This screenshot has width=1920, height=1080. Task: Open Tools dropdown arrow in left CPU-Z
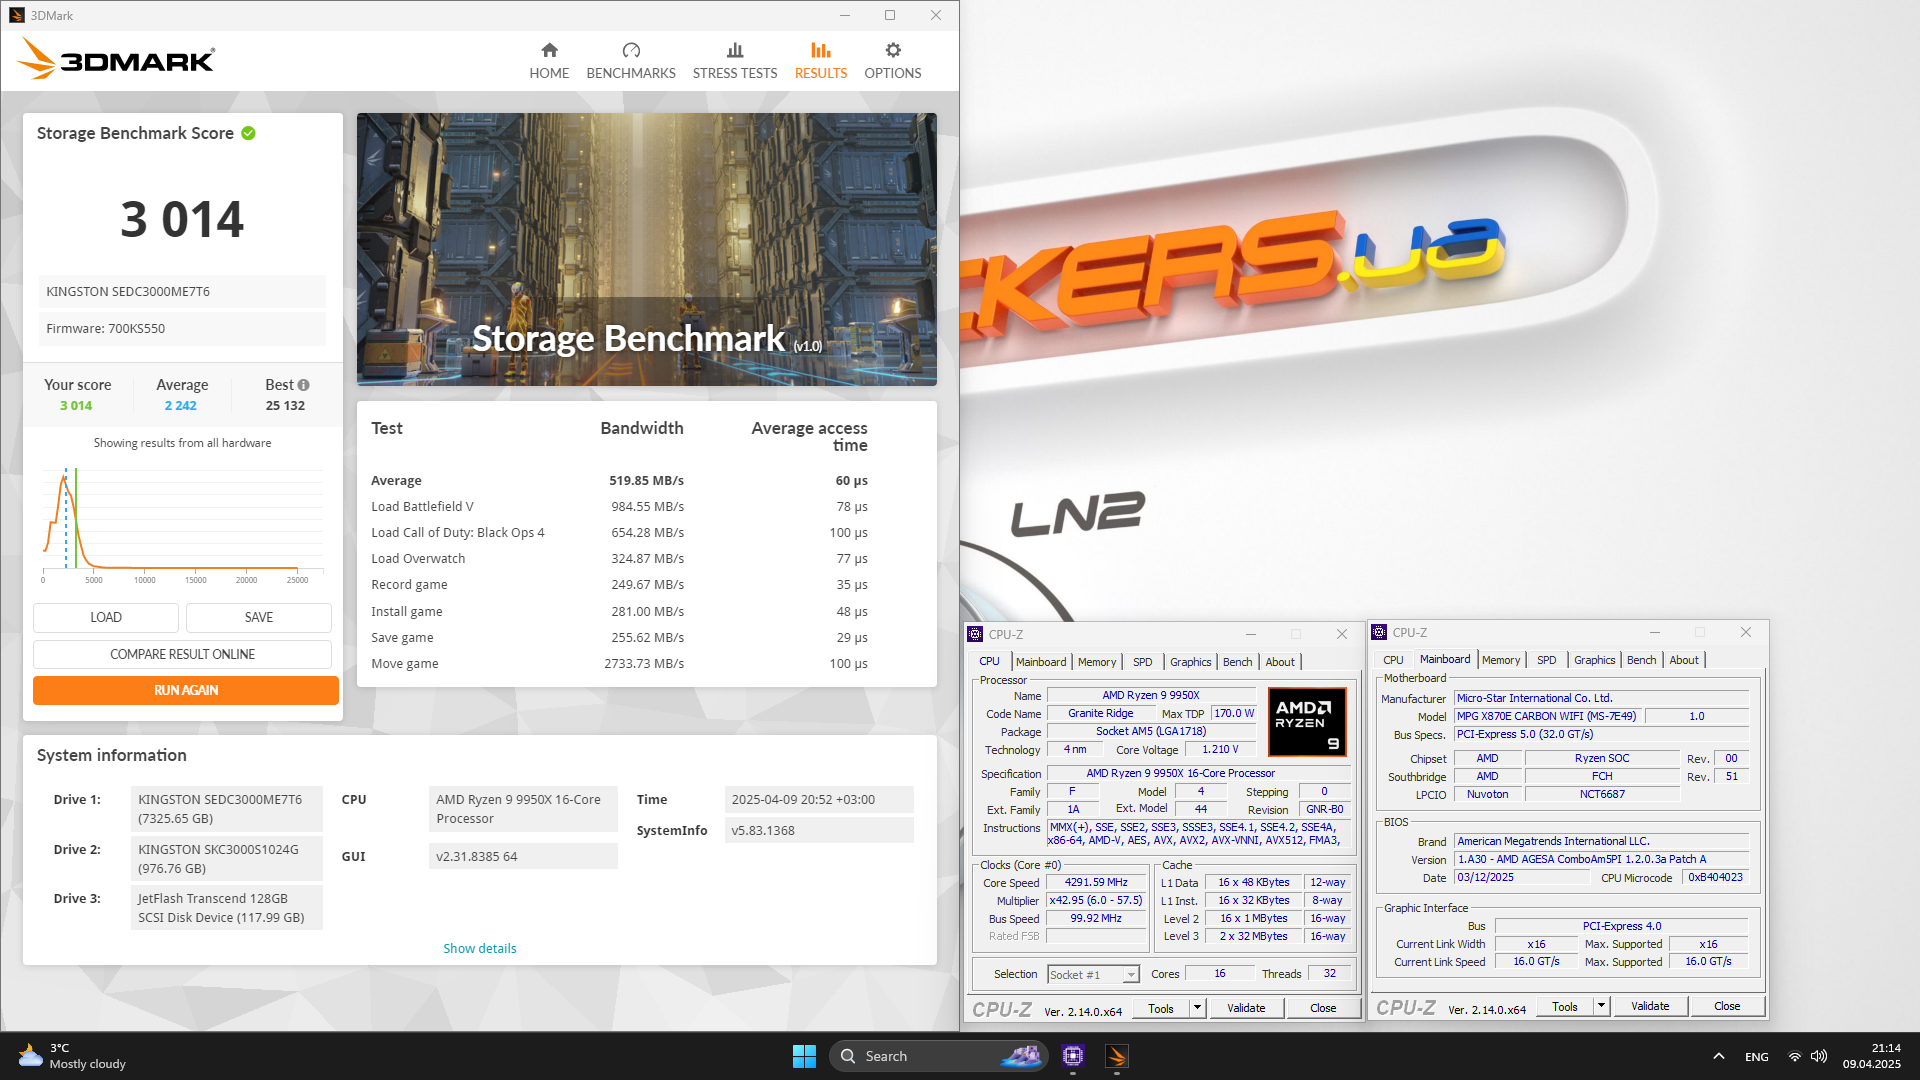1197,1008
